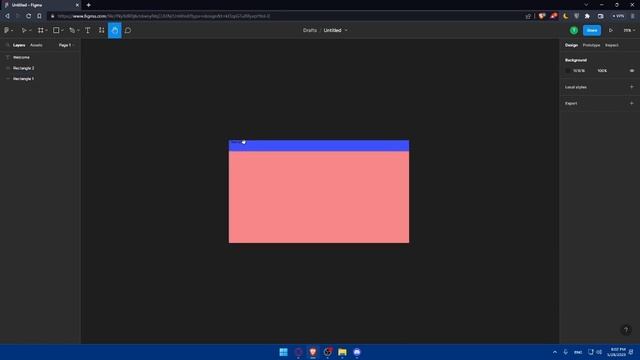Select the Comment tool
Image resolution: width=640 pixels, height=360 pixels.
click(128, 30)
